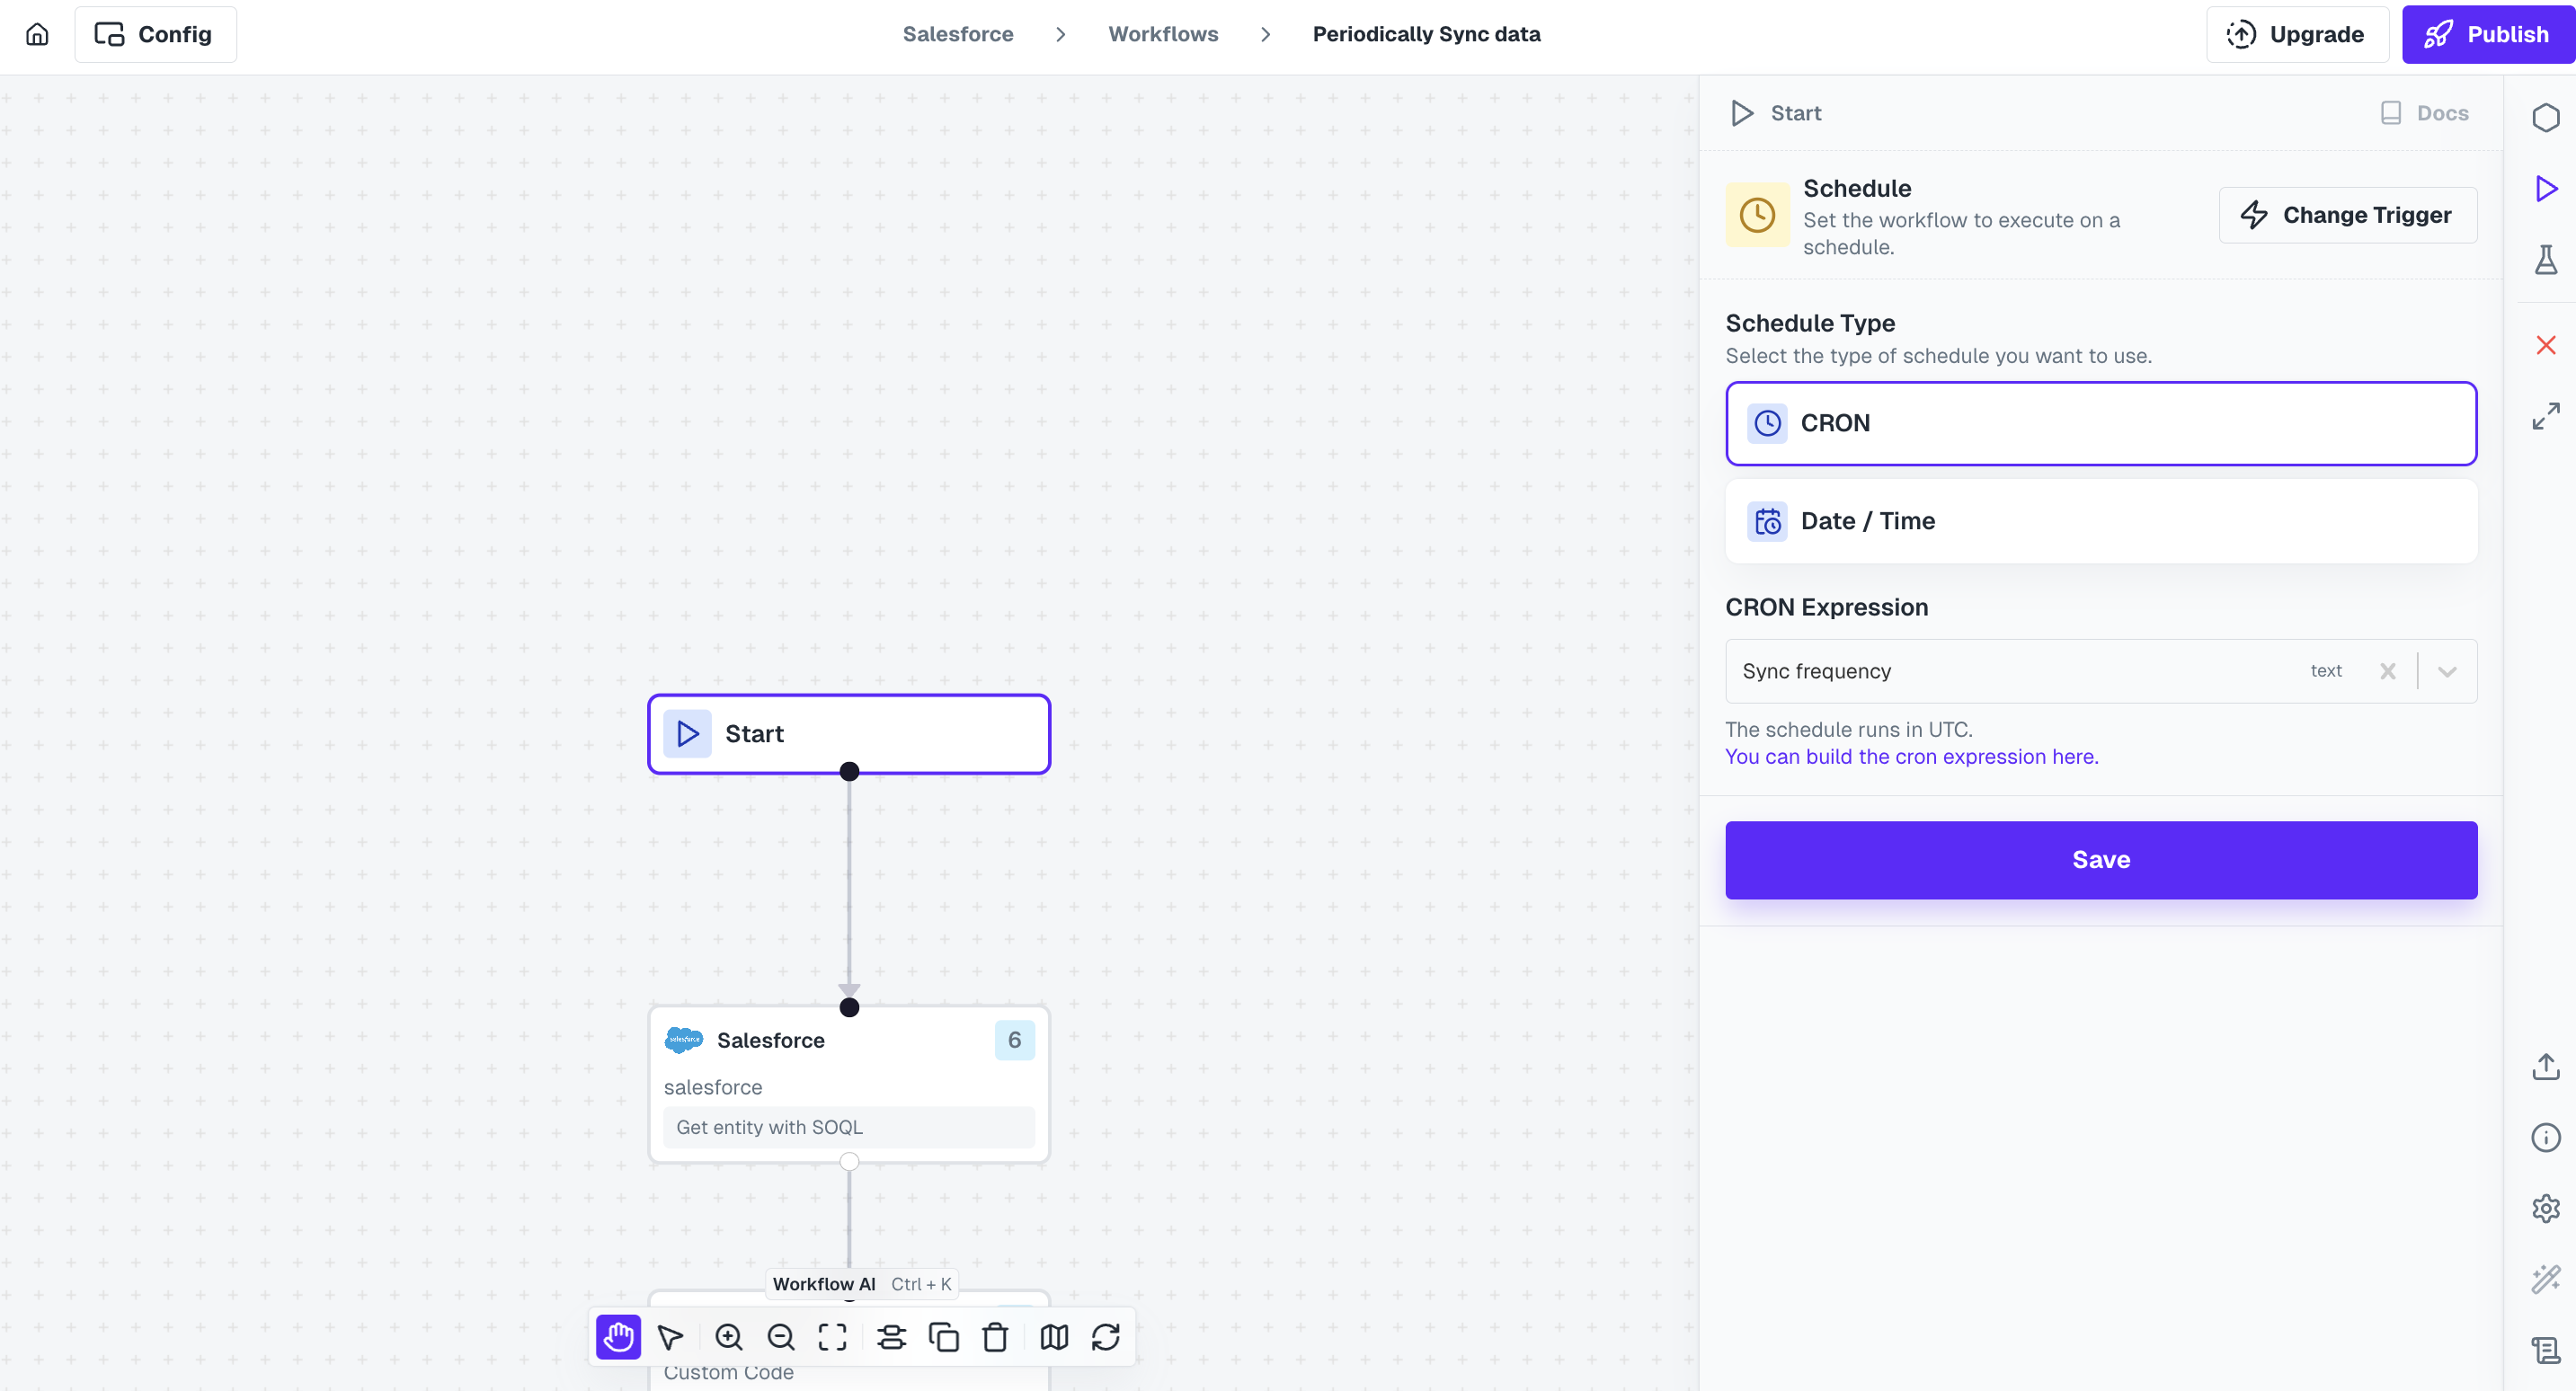This screenshot has height=1391, width=2576.
Task: Open the CRON Expression dropdown arrow
Action: pyautogui.click(x=2447, y=671)
